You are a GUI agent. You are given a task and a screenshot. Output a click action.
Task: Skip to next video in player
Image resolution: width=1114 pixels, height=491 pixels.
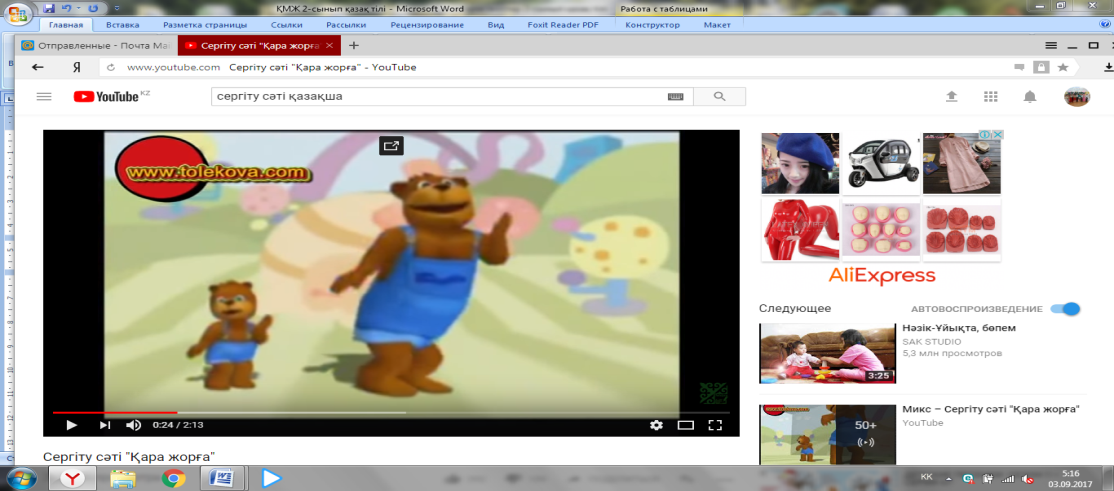coord(105,425)
